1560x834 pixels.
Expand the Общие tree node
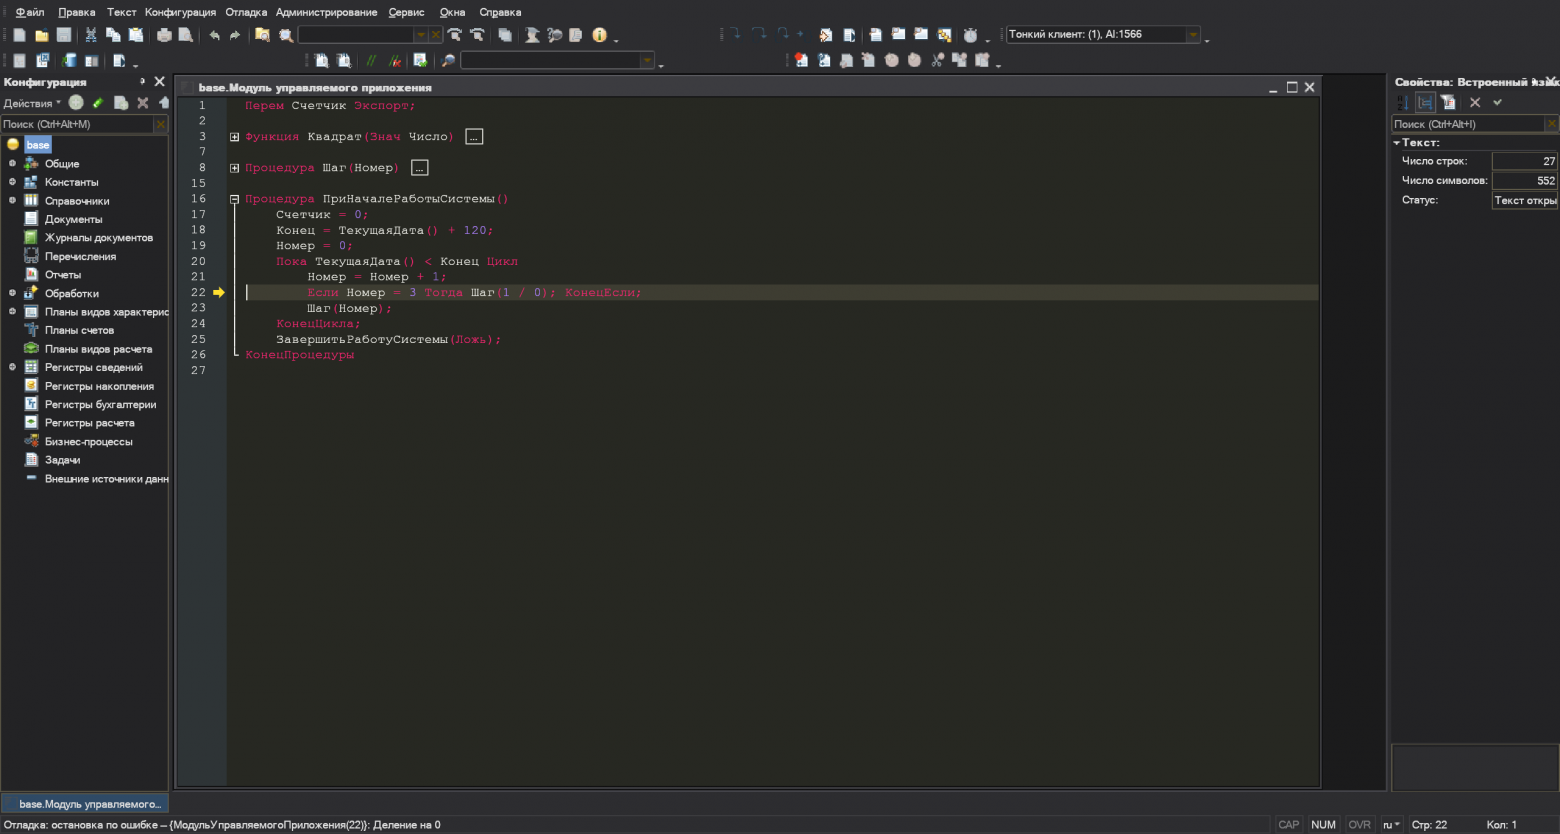click(12, 163)
